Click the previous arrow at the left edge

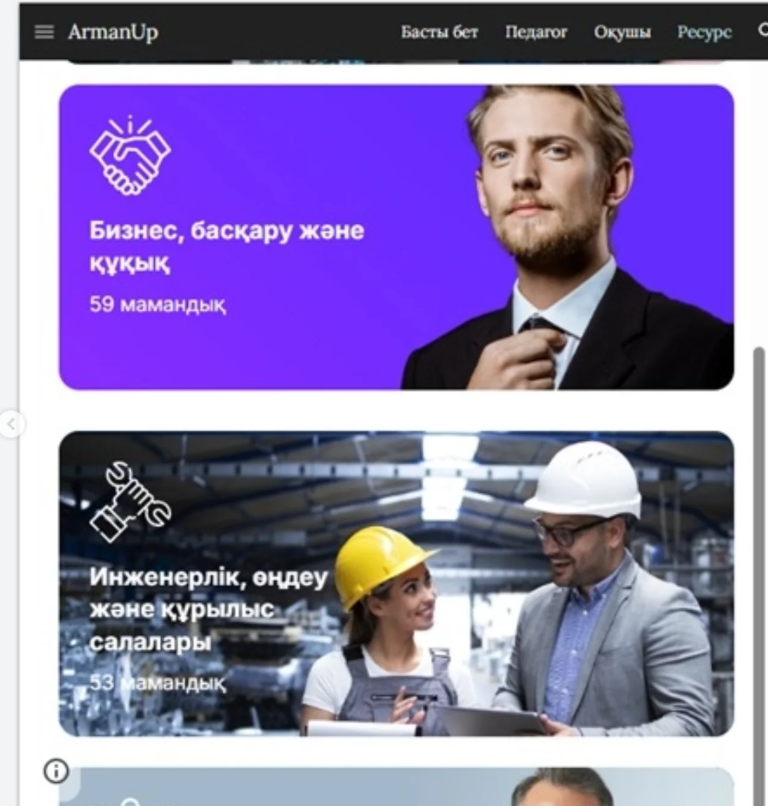coord(11,425)
